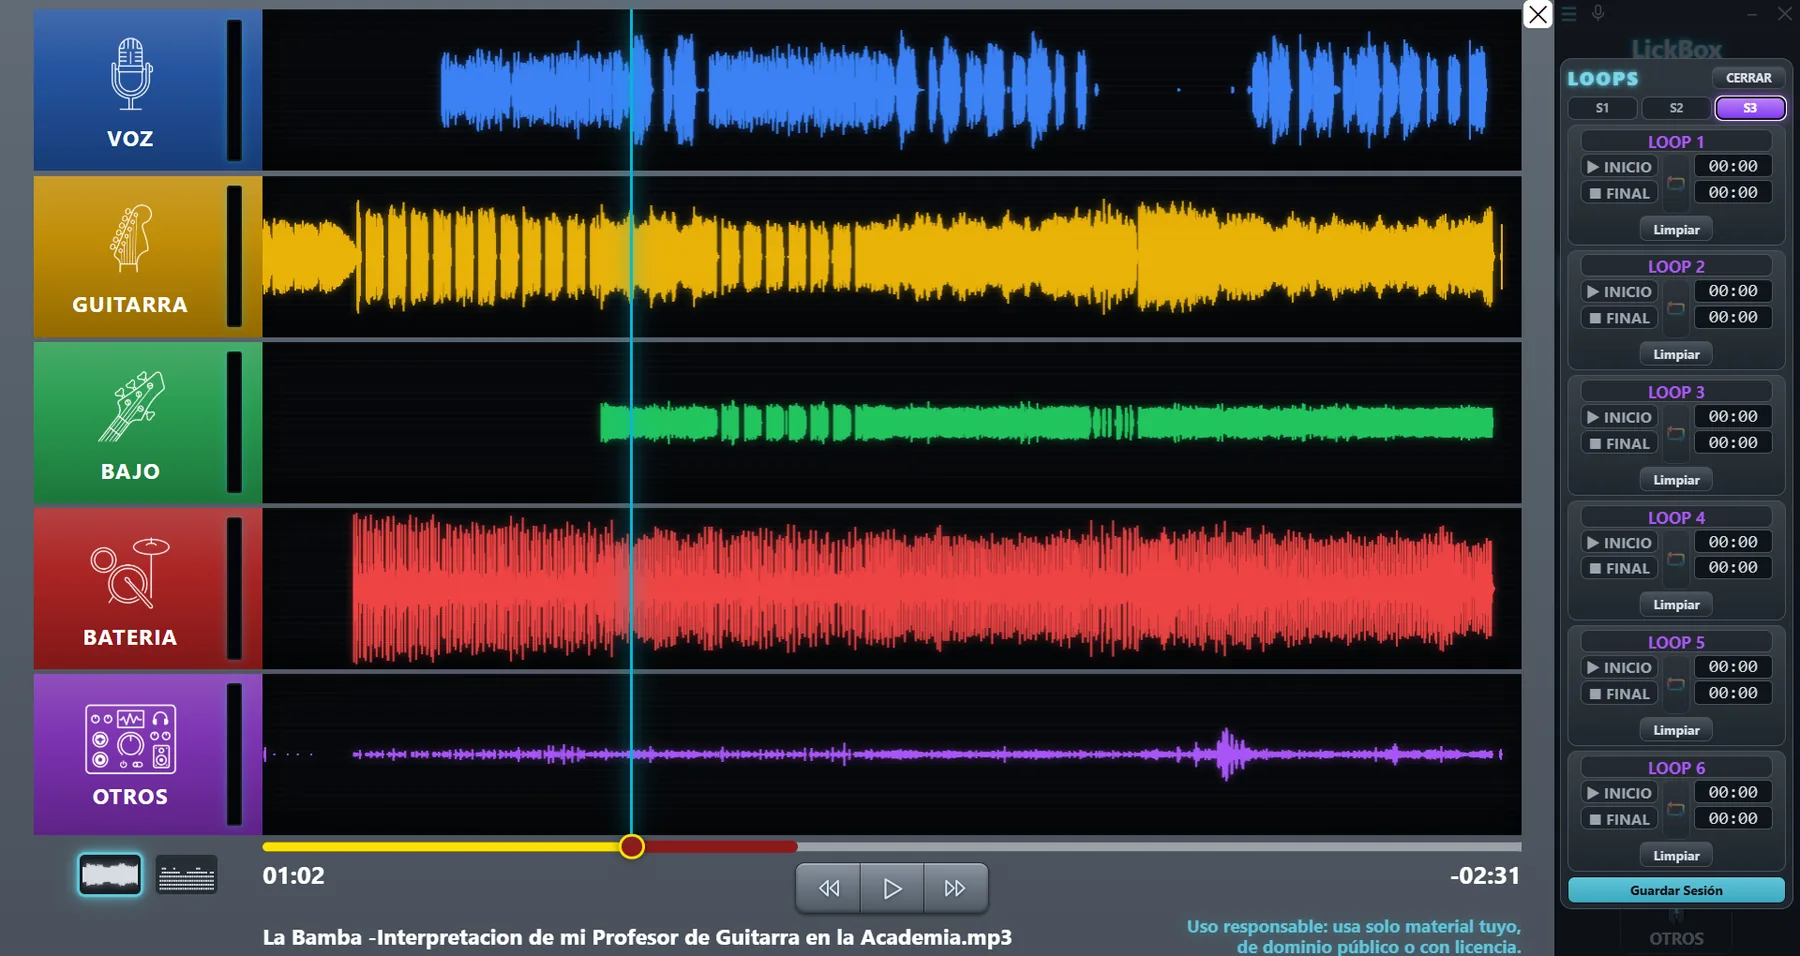Screen dimensions: 1800x956
Task: Set Loop 4 end with FINAL
Action: pos(1619,568)
